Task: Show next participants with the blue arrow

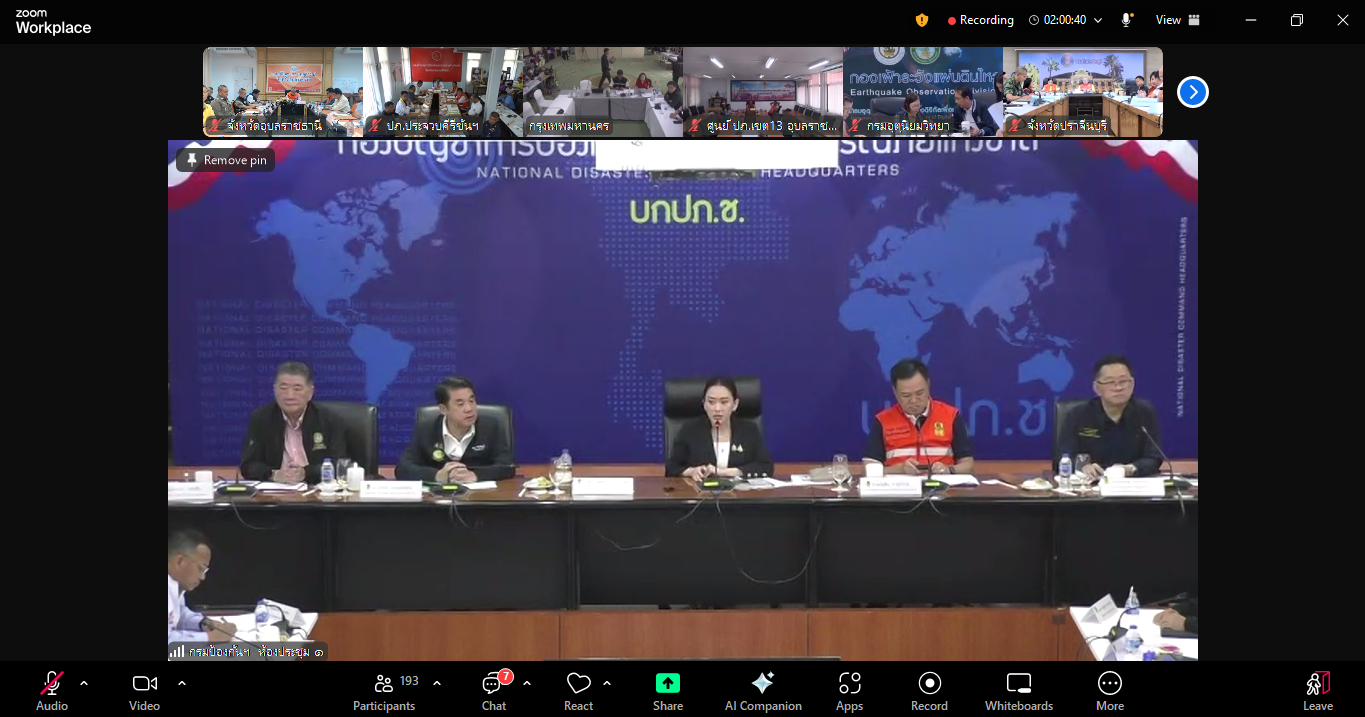Action: [x=1192, y=92]
